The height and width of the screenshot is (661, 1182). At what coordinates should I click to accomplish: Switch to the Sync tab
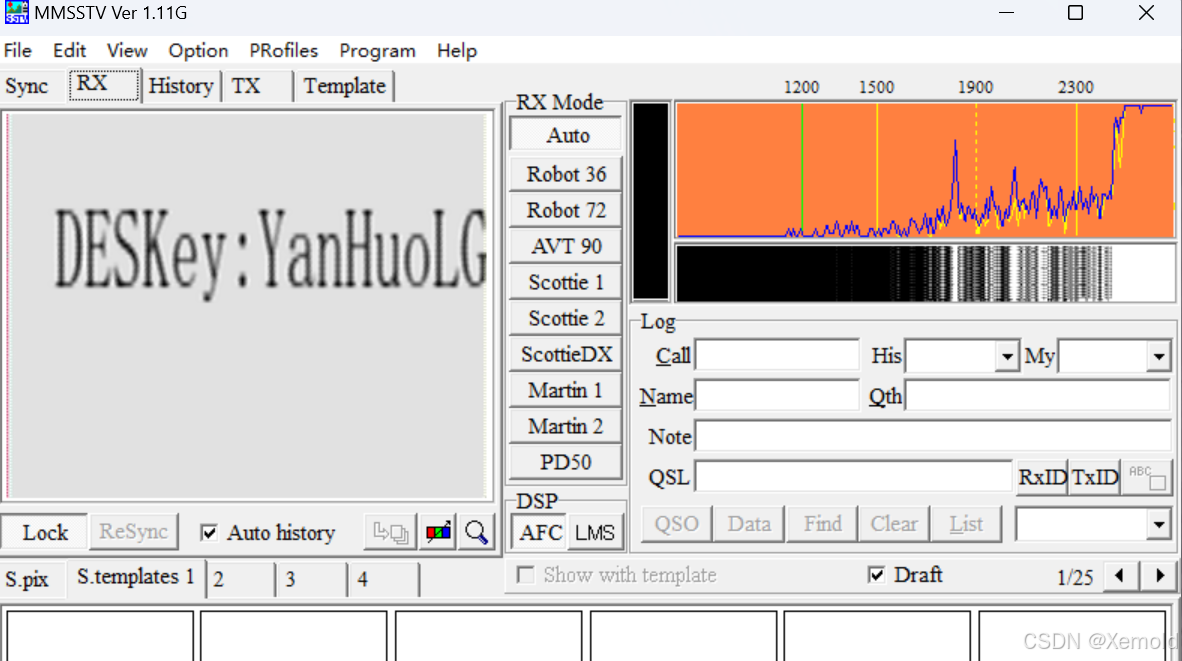(27, 86)
